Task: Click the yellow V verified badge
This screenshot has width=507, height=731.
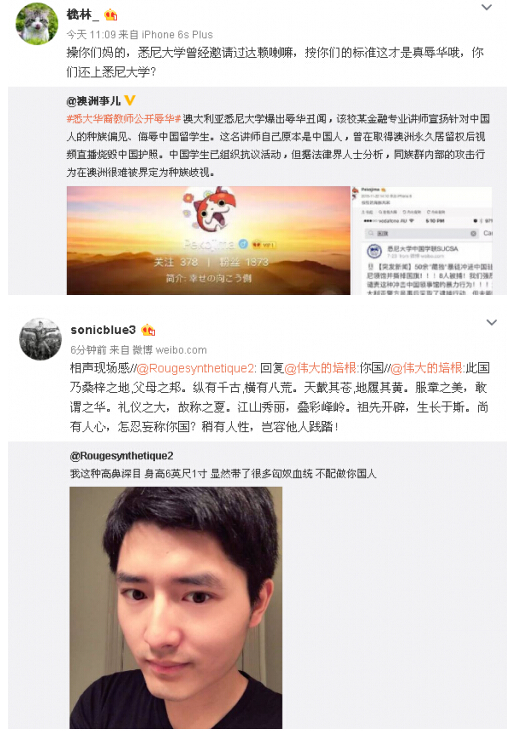Action: click(x=130, y=100)
